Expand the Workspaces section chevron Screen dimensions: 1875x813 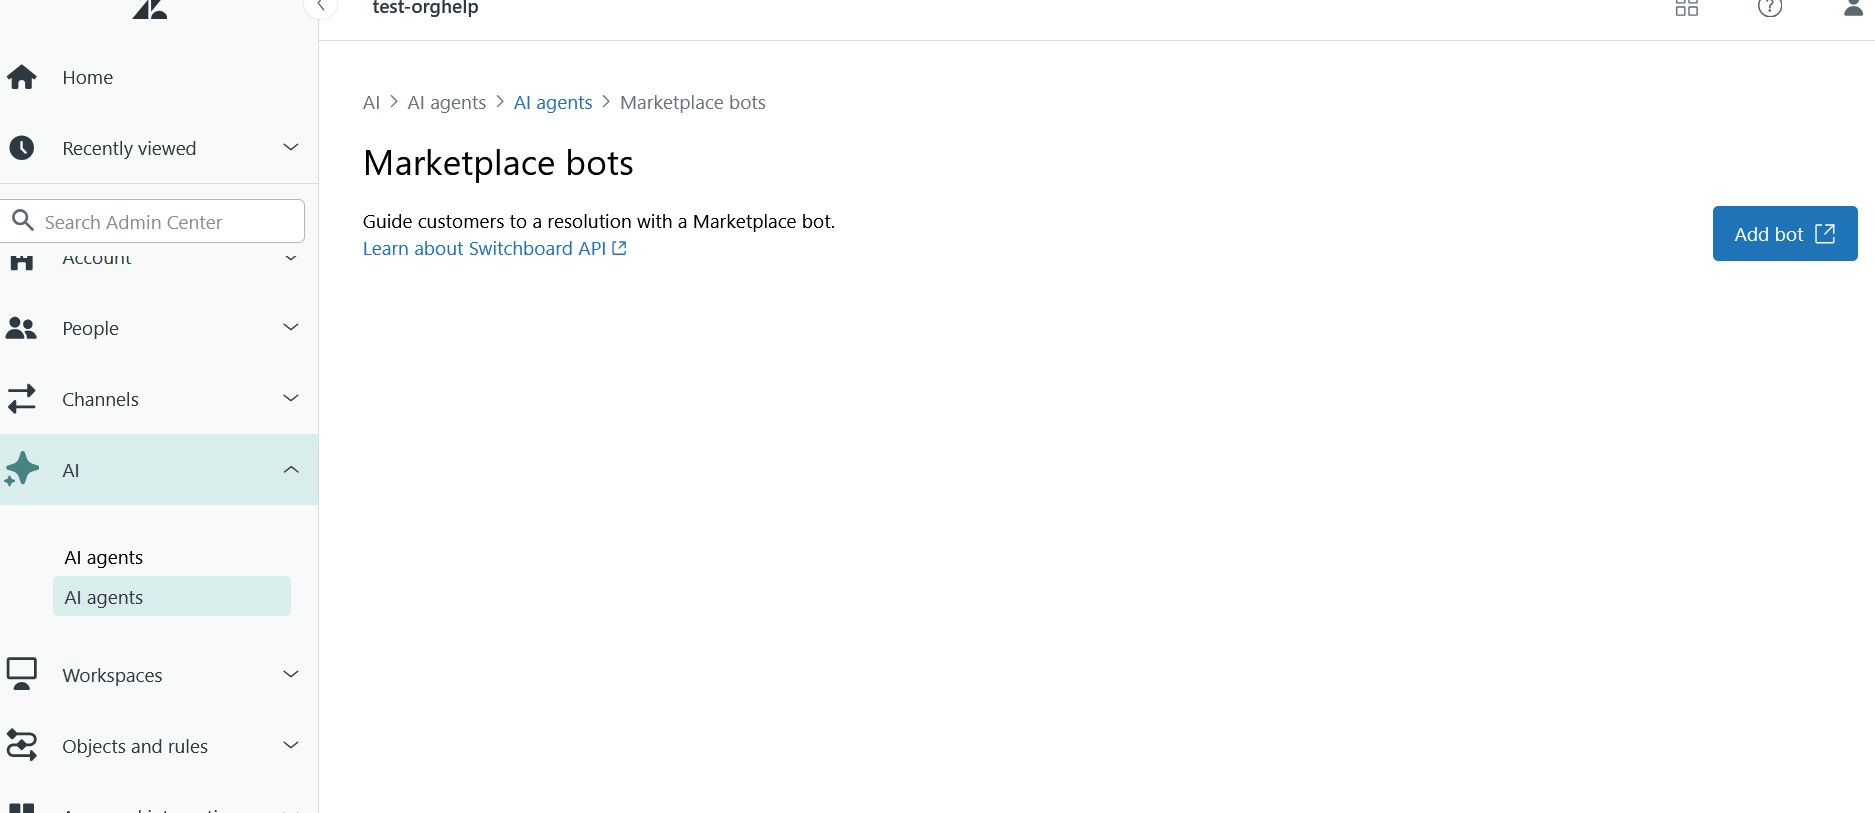coord(291,674)
